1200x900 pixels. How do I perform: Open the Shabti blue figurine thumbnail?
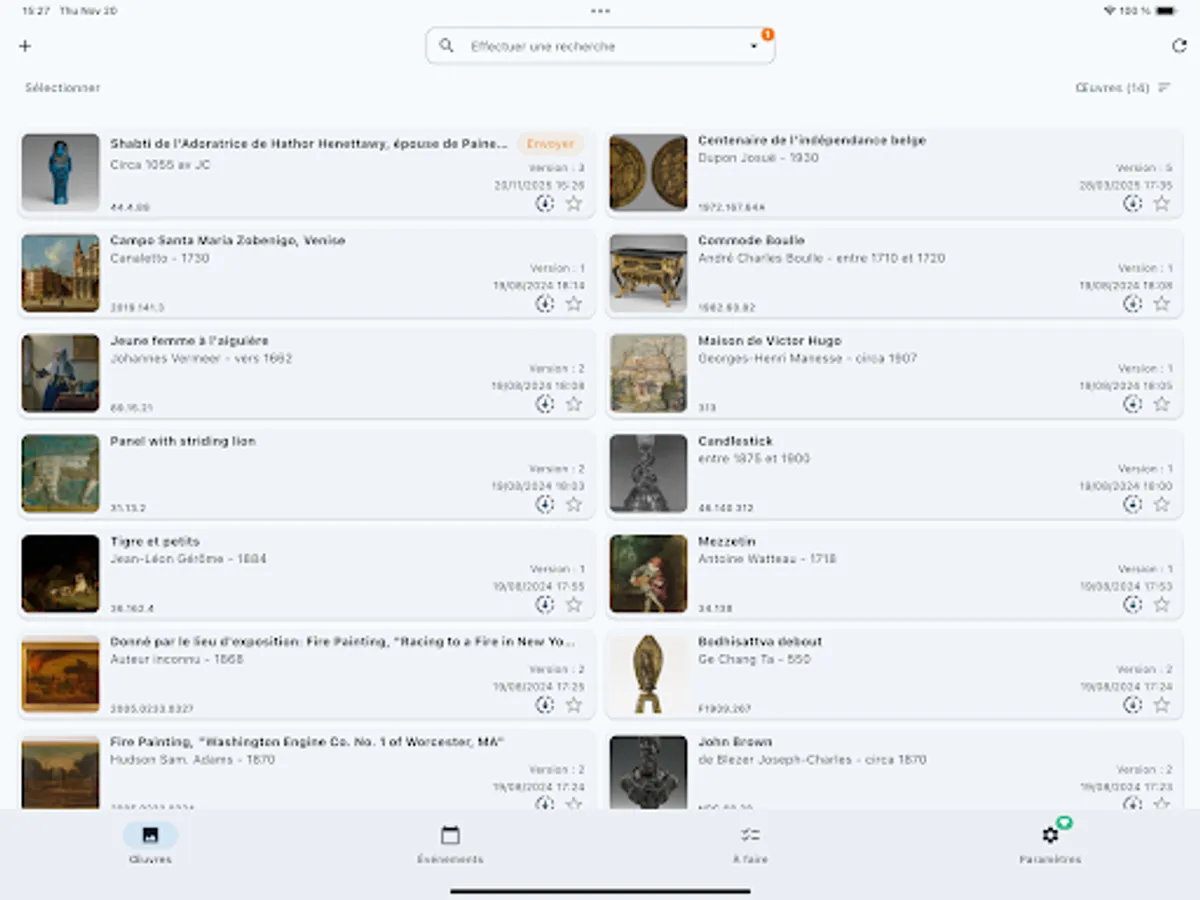point(60,173)
